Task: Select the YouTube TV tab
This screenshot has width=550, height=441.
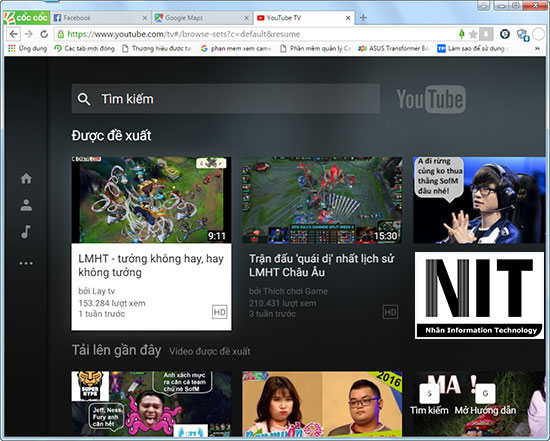Action: click(x=303, y=18)
